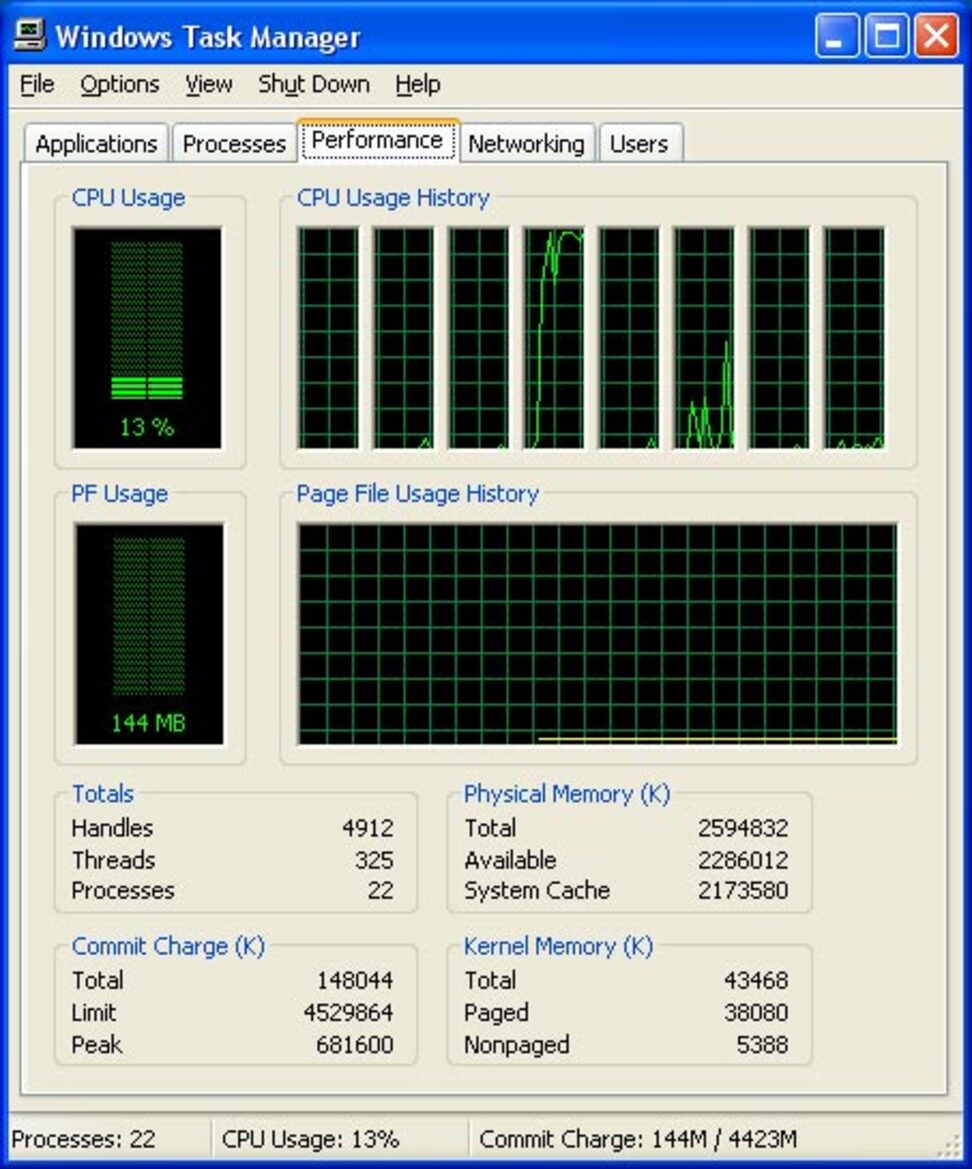The width and height of the screenshot is (972, 1169).
Task: Click the 'Totals' group label
Action: click(x=103, y=793)
